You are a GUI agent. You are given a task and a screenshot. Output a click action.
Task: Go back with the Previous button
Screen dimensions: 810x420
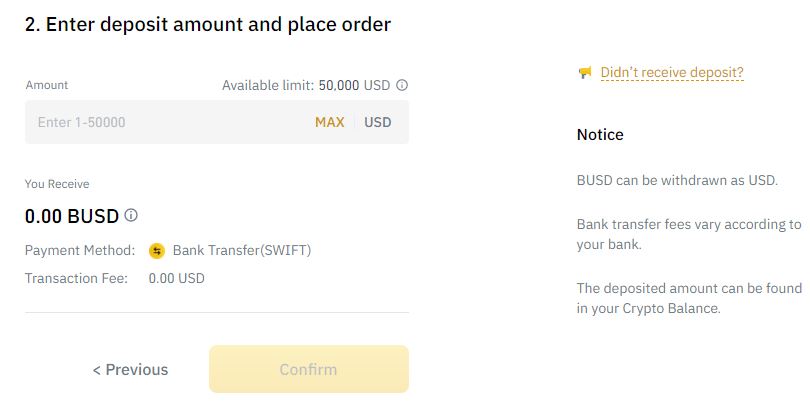pos(130,370)
